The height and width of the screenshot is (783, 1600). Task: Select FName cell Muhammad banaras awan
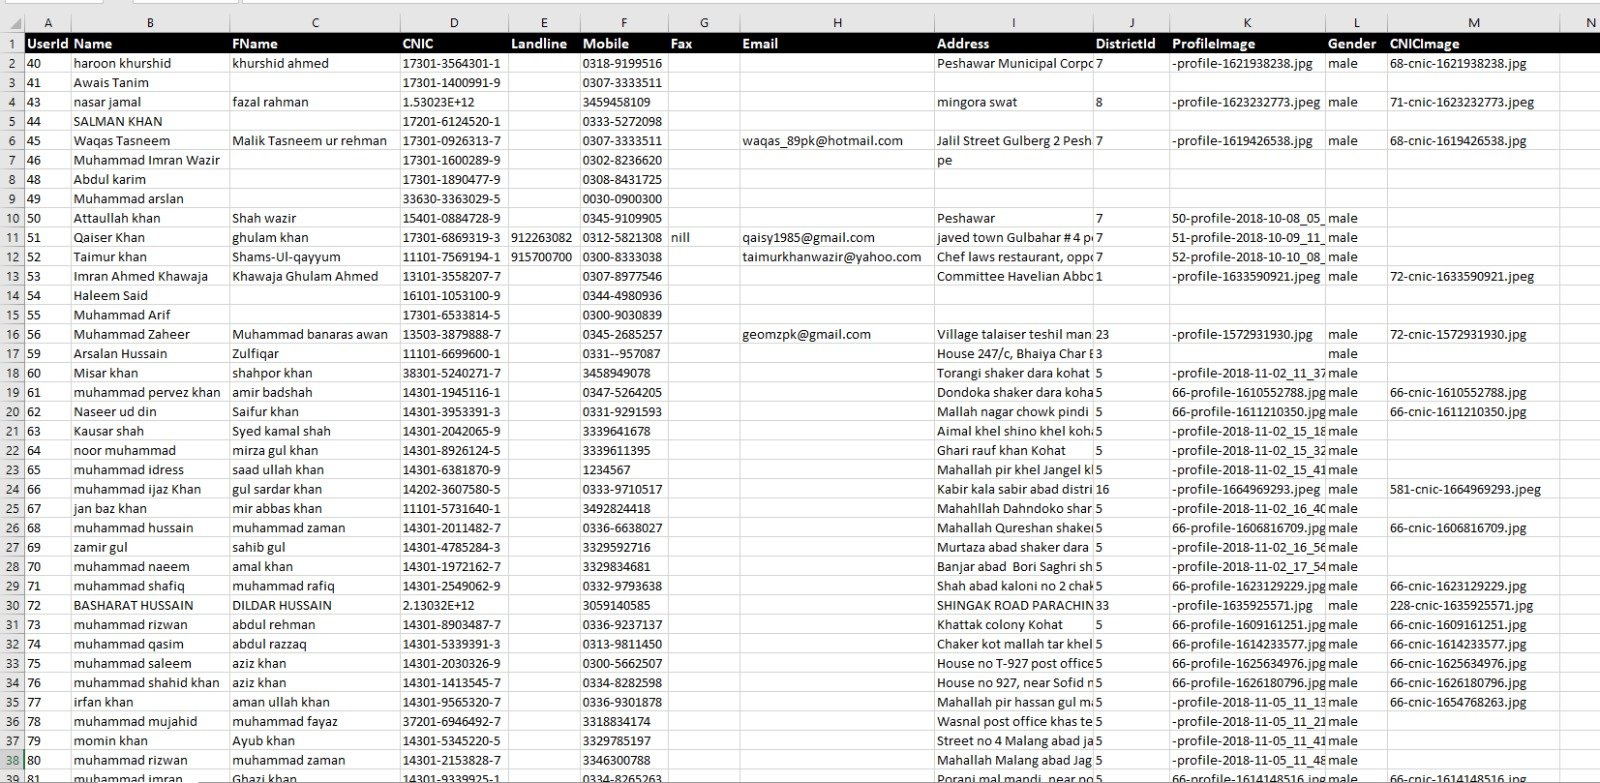point(314,334)
